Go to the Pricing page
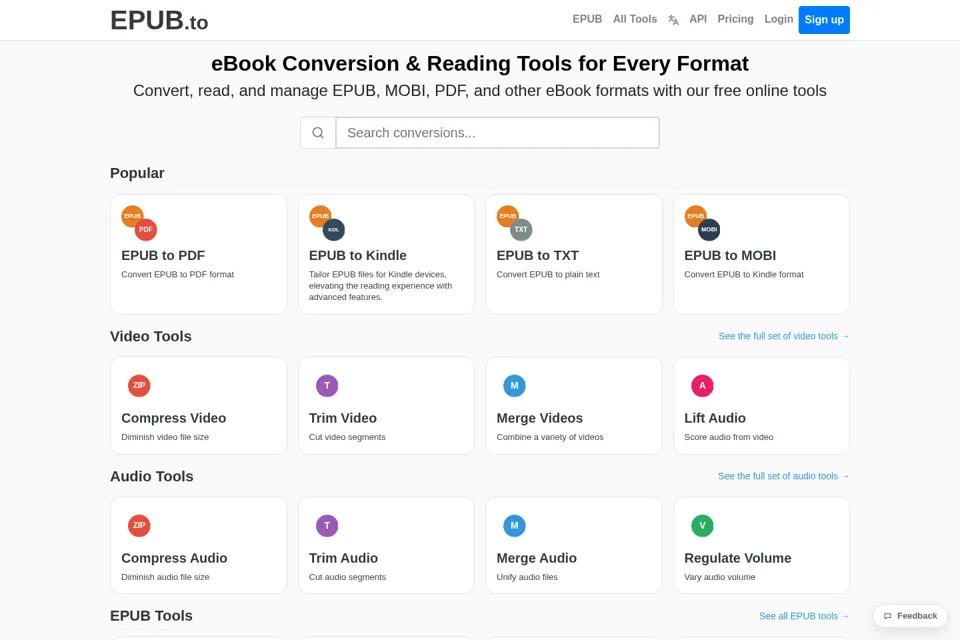Image resolution: width=960 pixels, height=640 pixels. 735,19
